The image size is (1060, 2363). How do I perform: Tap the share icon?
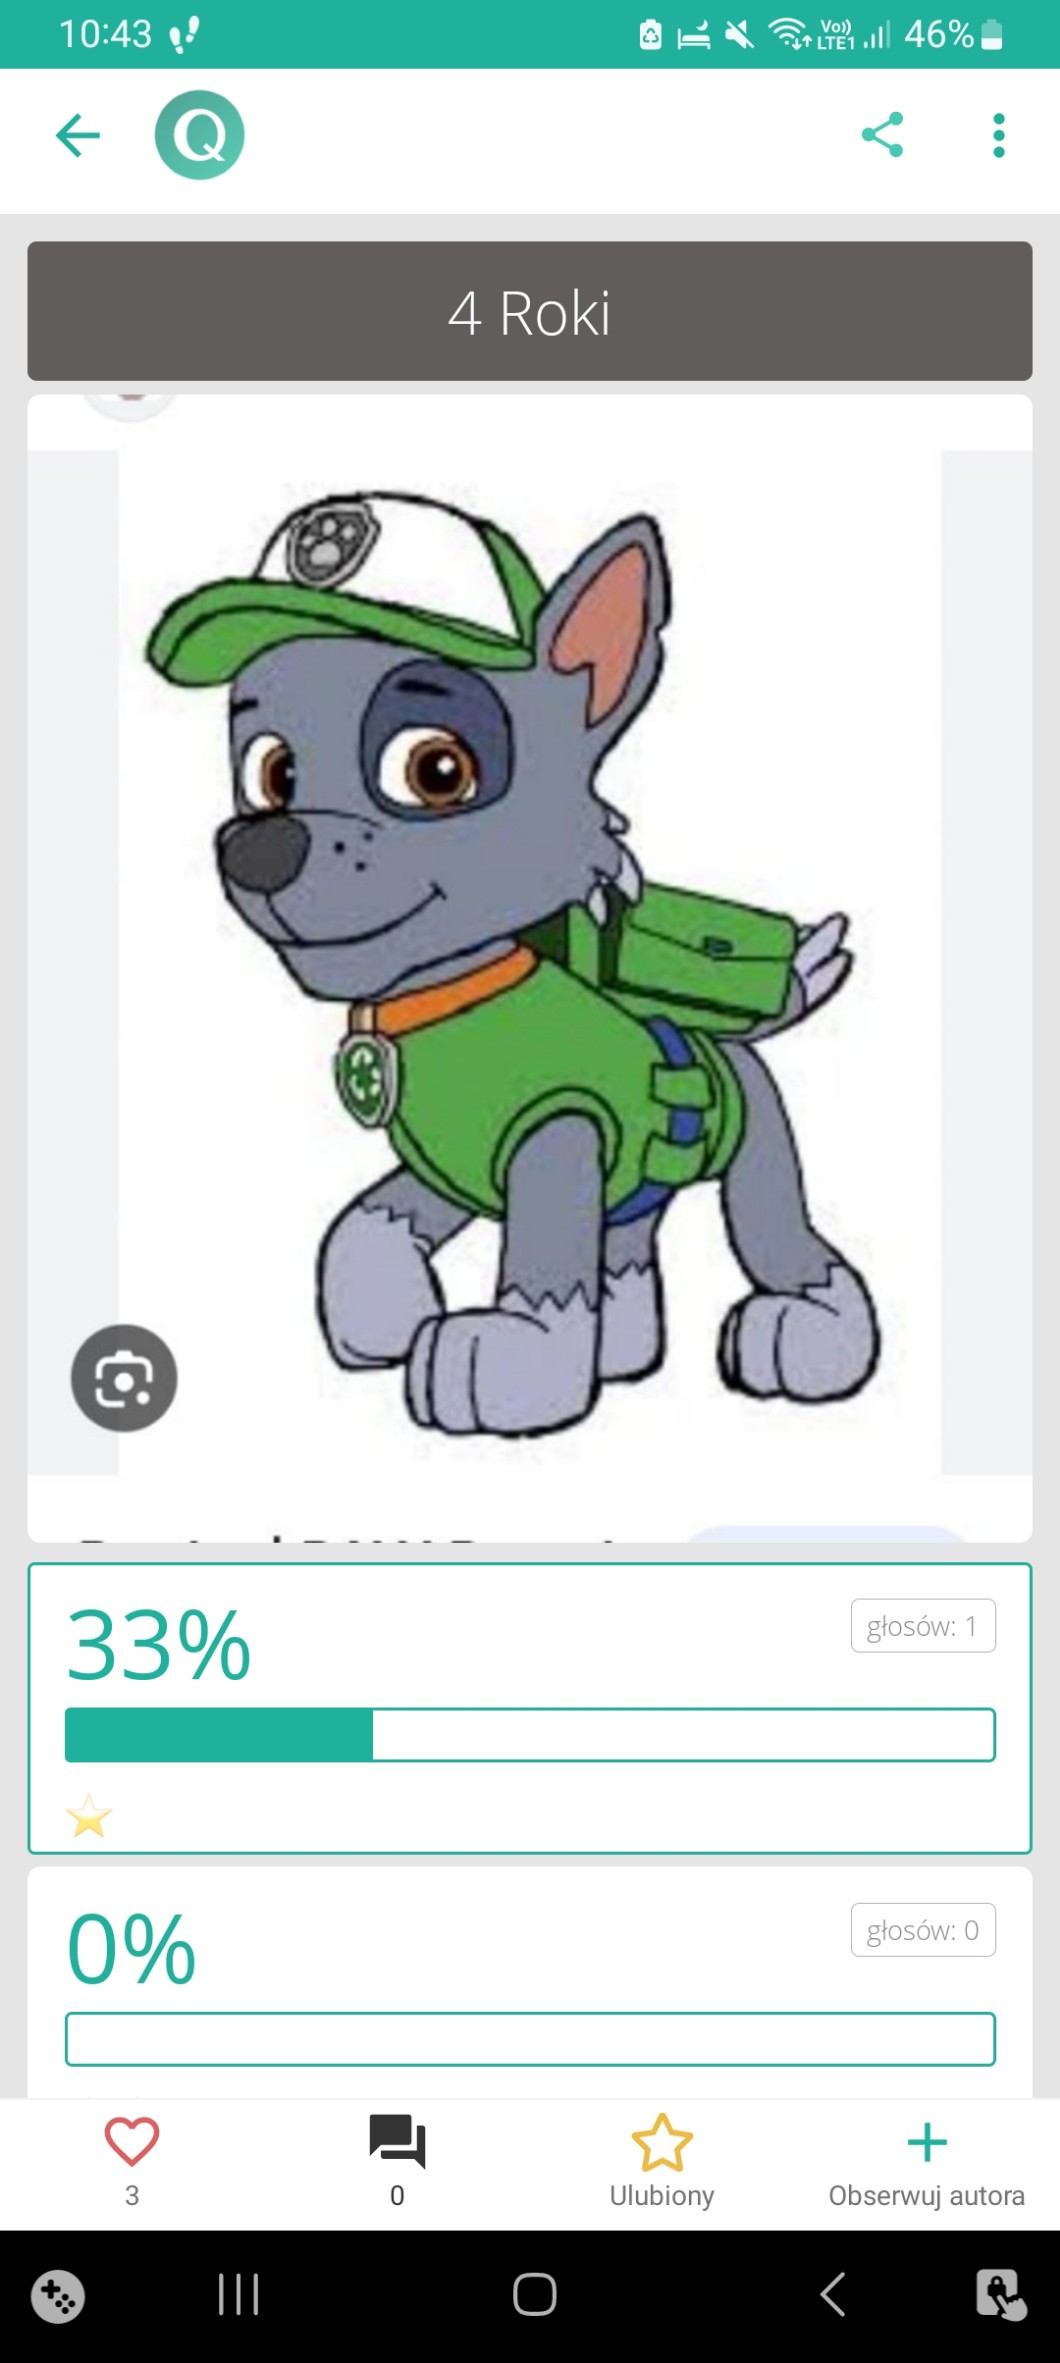click(882, 135)
